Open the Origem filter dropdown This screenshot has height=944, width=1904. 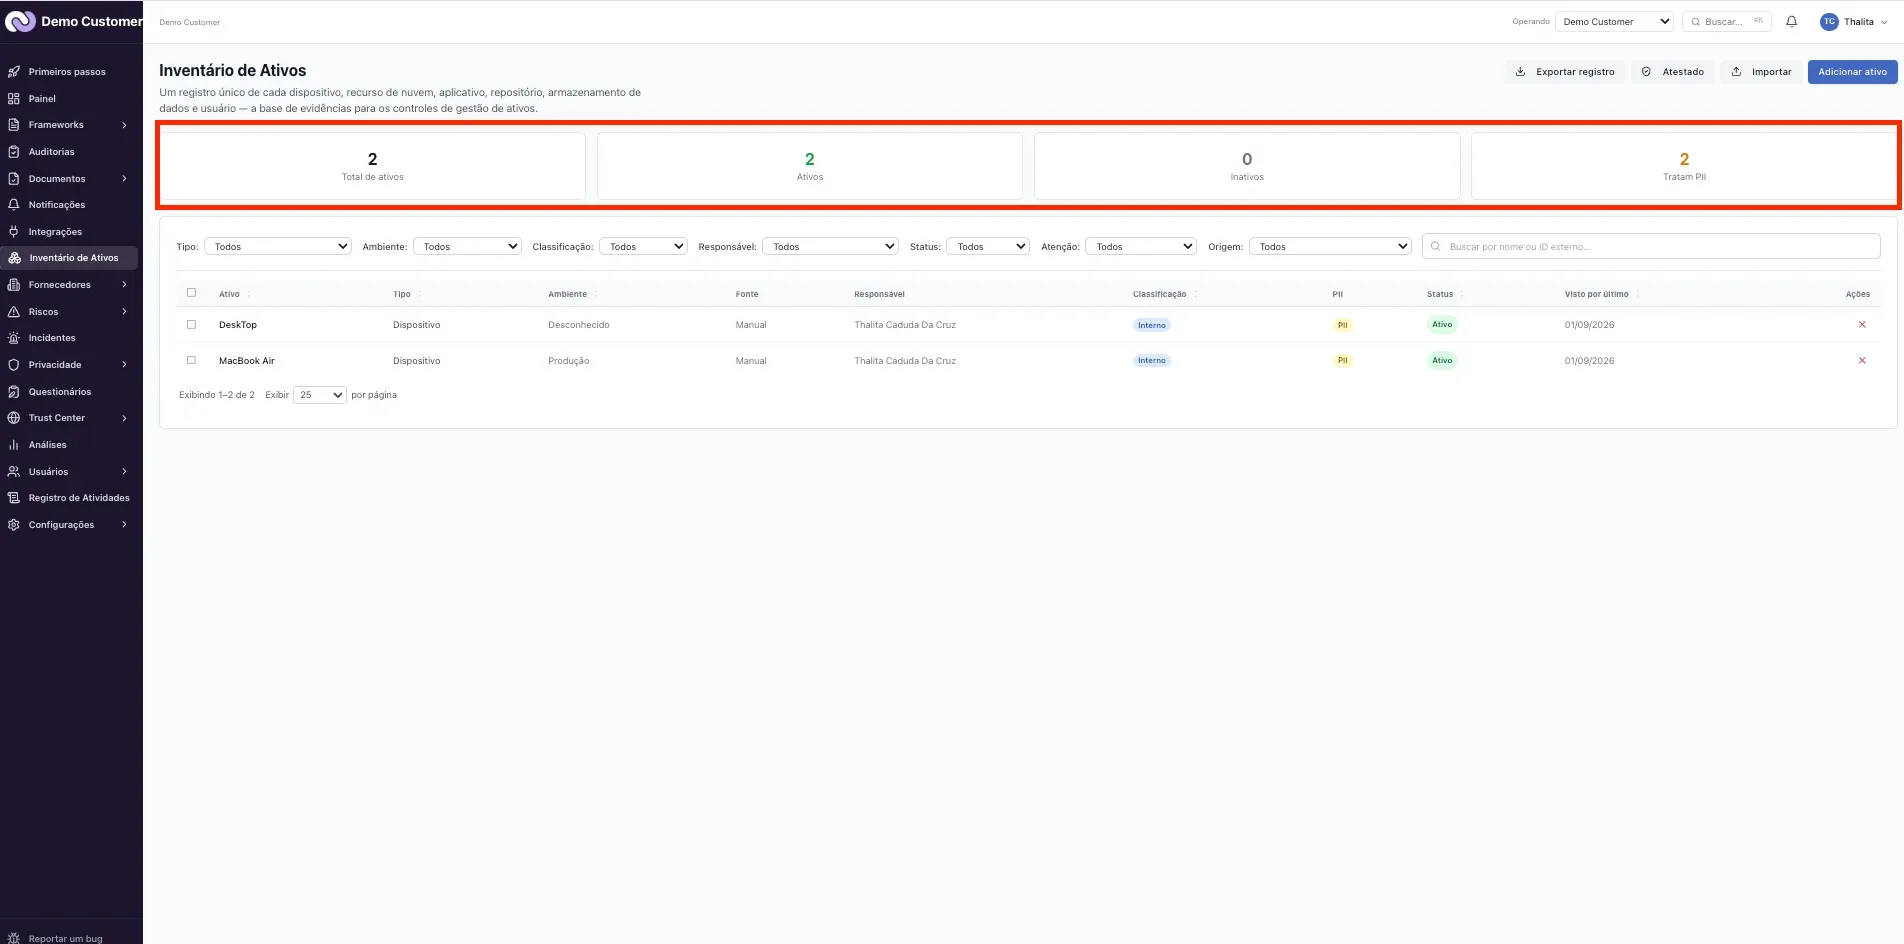pos(1330,246)
